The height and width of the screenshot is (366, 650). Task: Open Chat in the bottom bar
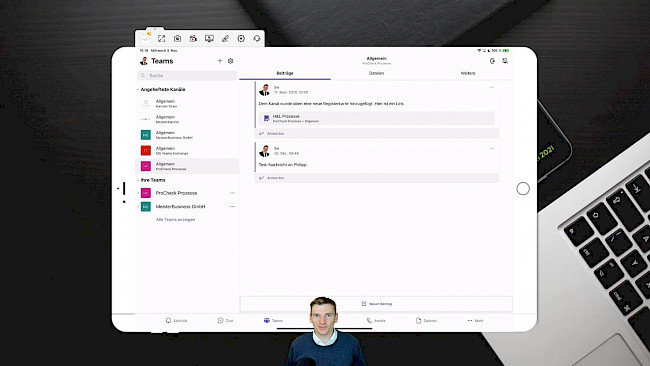tap(226, 320)
